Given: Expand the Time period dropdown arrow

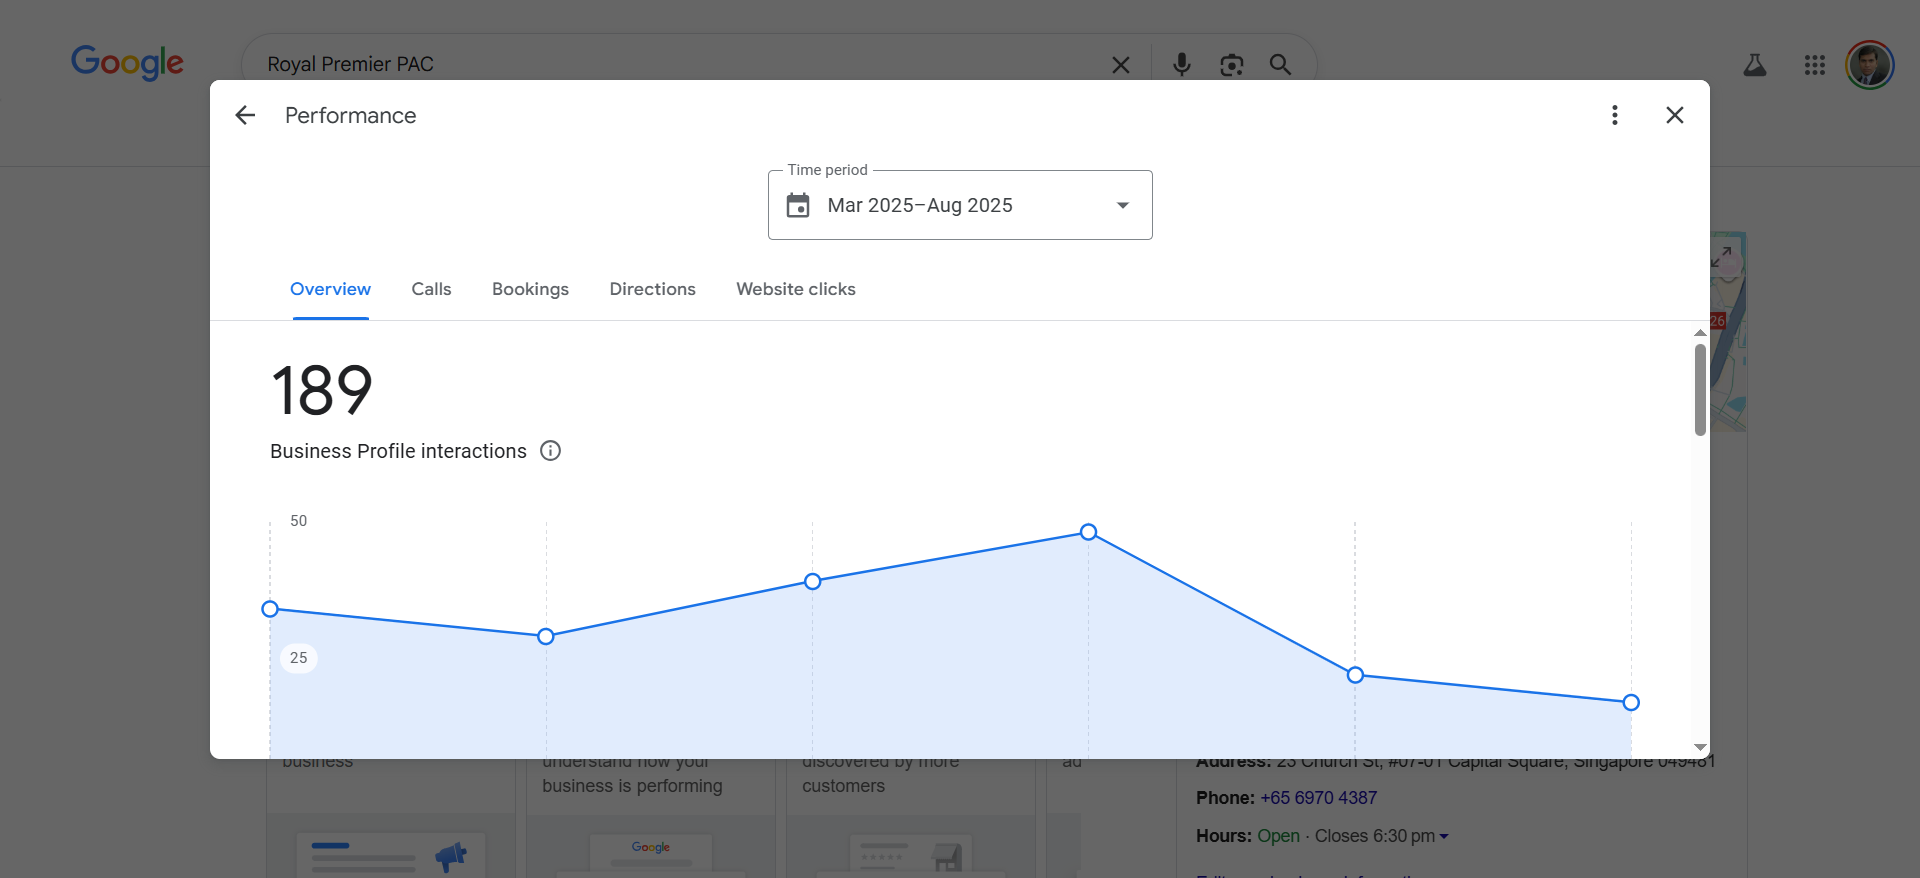Looking at the screenshot, I should [x=1122, y=206].
